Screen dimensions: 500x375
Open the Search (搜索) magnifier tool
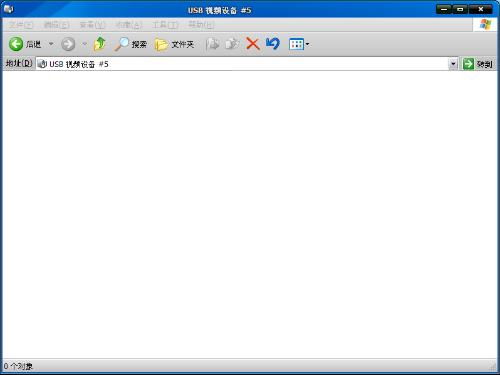tap(130, 44)
